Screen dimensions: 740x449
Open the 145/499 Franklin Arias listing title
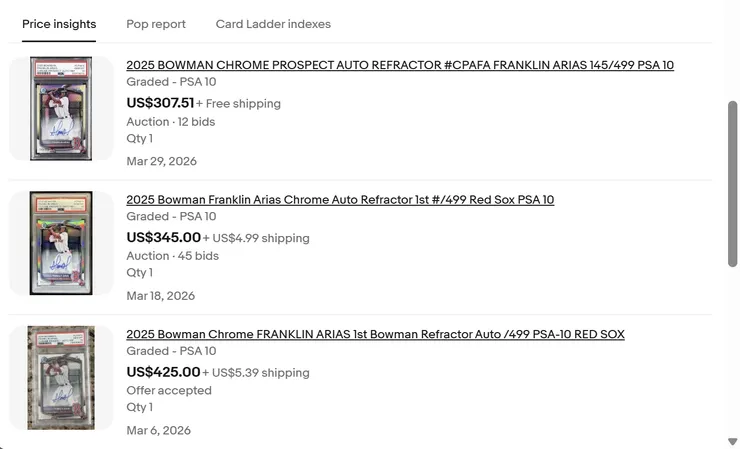pos(400,65)
